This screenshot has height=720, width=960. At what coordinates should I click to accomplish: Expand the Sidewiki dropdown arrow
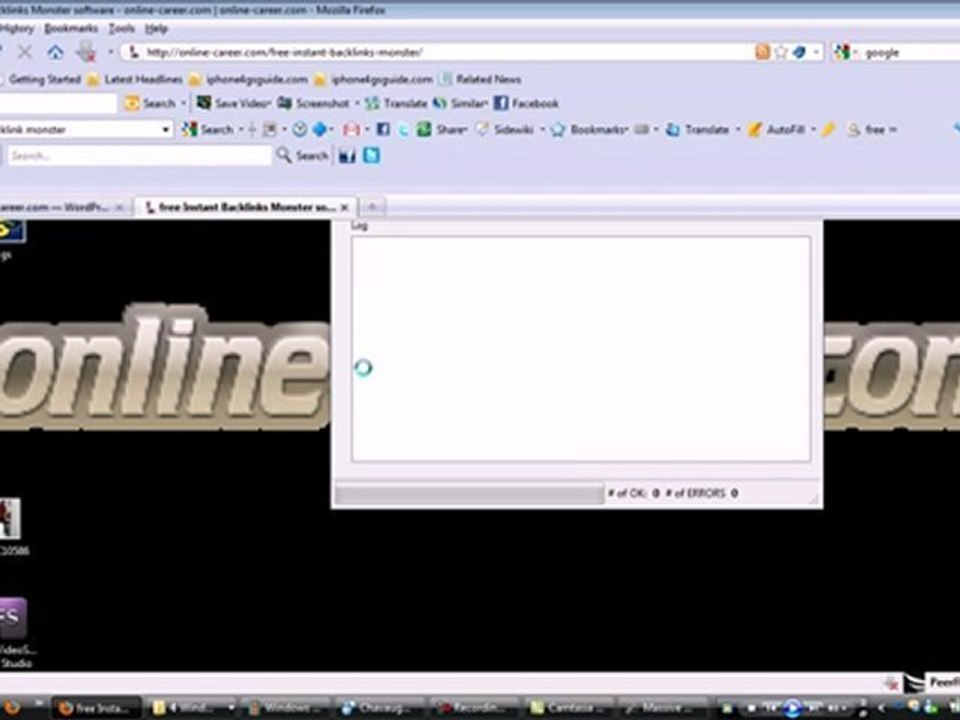point(542,129)
